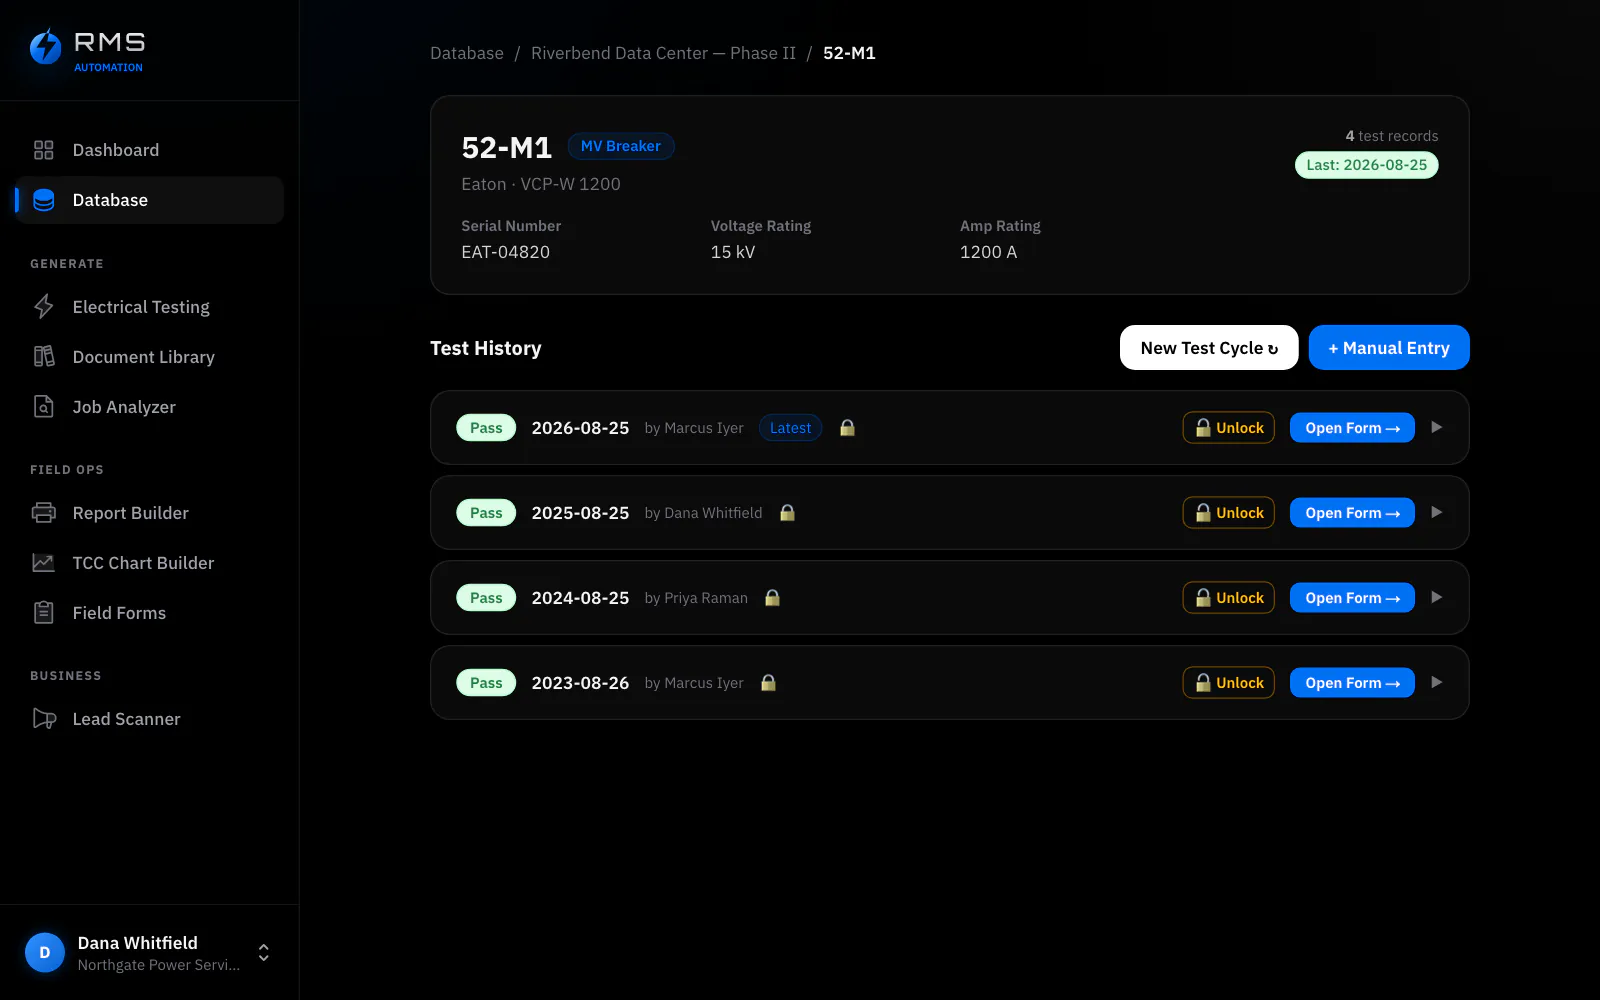Click the Last: 2026-08-25 badge
This screenshot has width=1600, height=1000.
pyautogui.click(x=1367, y=165)
